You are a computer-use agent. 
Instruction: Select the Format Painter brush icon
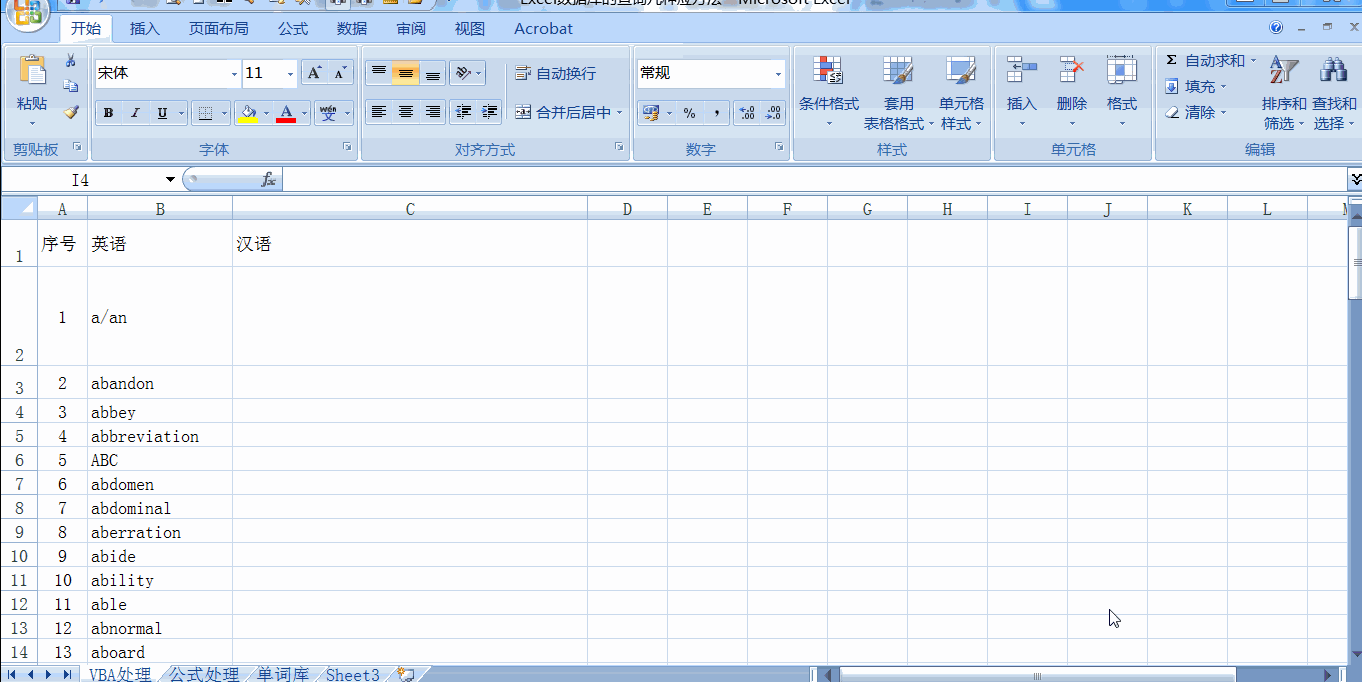pos(71,112)
